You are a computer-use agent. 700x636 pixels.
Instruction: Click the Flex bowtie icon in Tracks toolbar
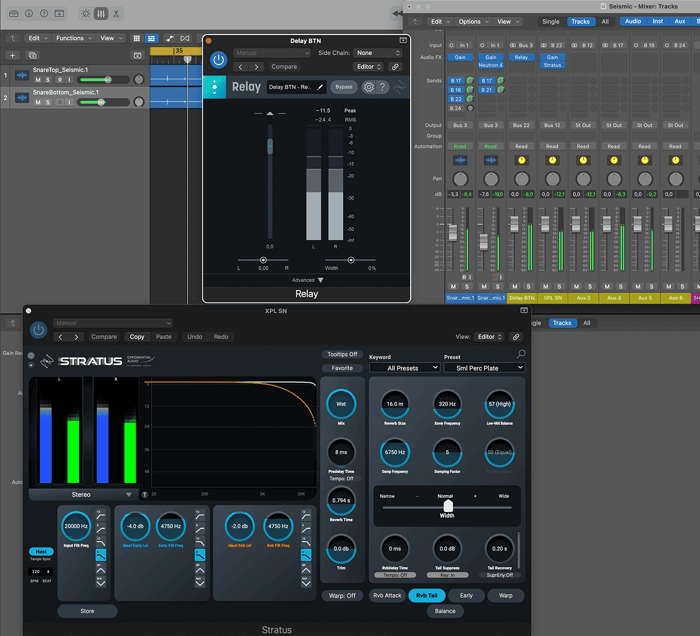[184, 38]
